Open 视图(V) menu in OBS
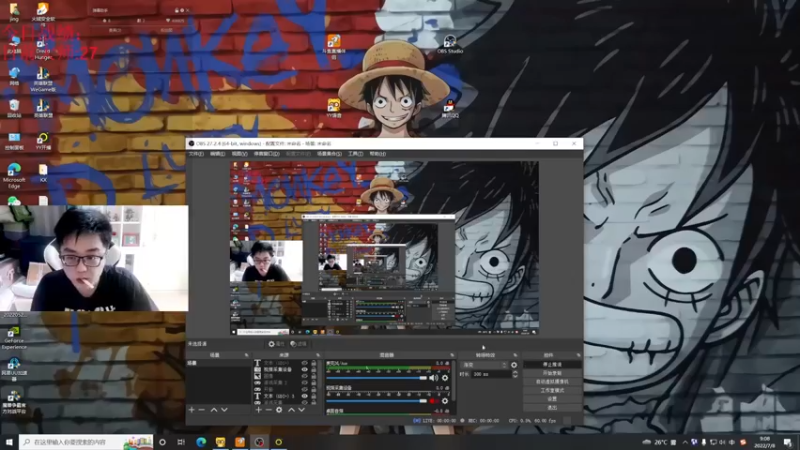The width and height of the screenshot is (800, 450). tap(239, 154)
